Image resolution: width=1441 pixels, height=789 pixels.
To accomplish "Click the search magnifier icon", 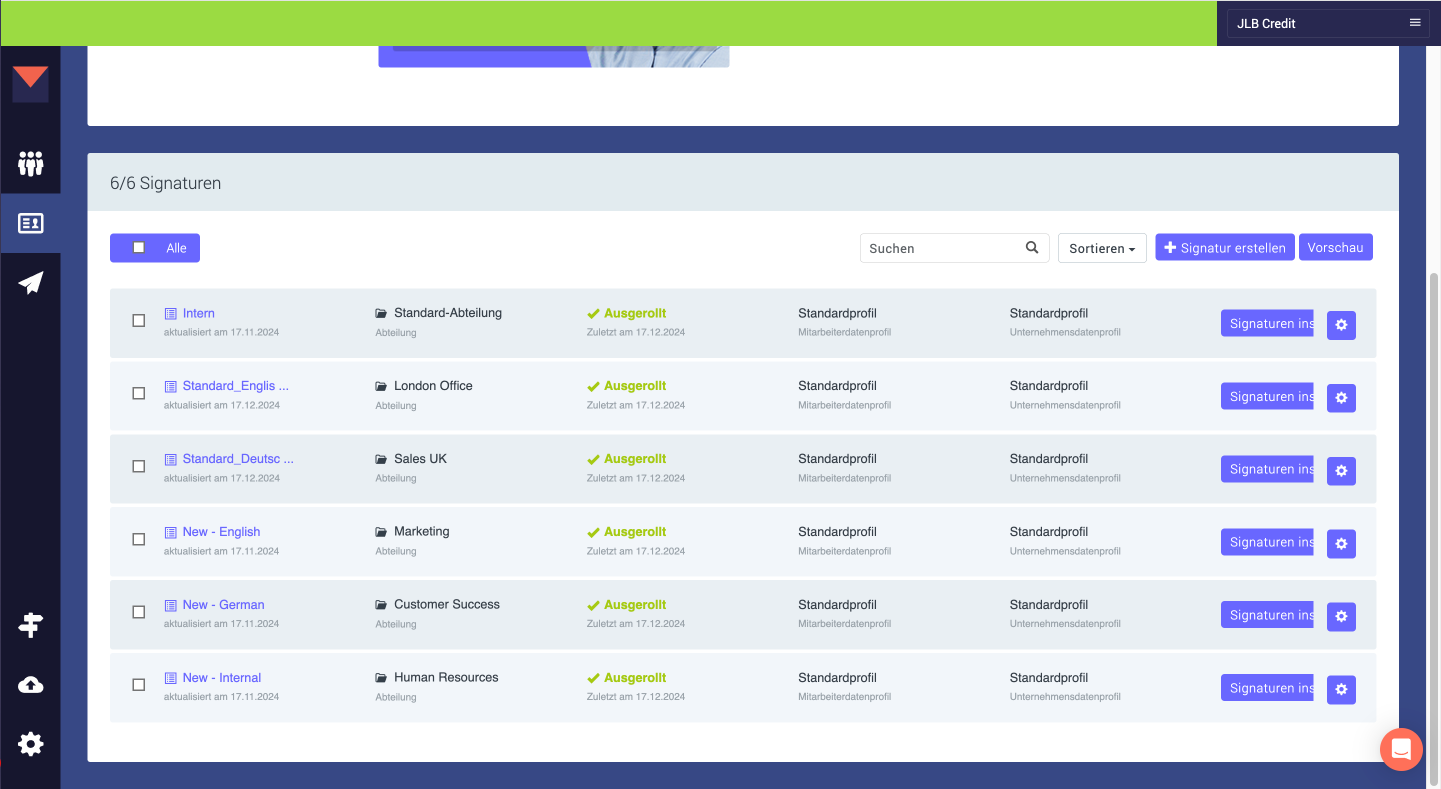I will point(1032,248).
